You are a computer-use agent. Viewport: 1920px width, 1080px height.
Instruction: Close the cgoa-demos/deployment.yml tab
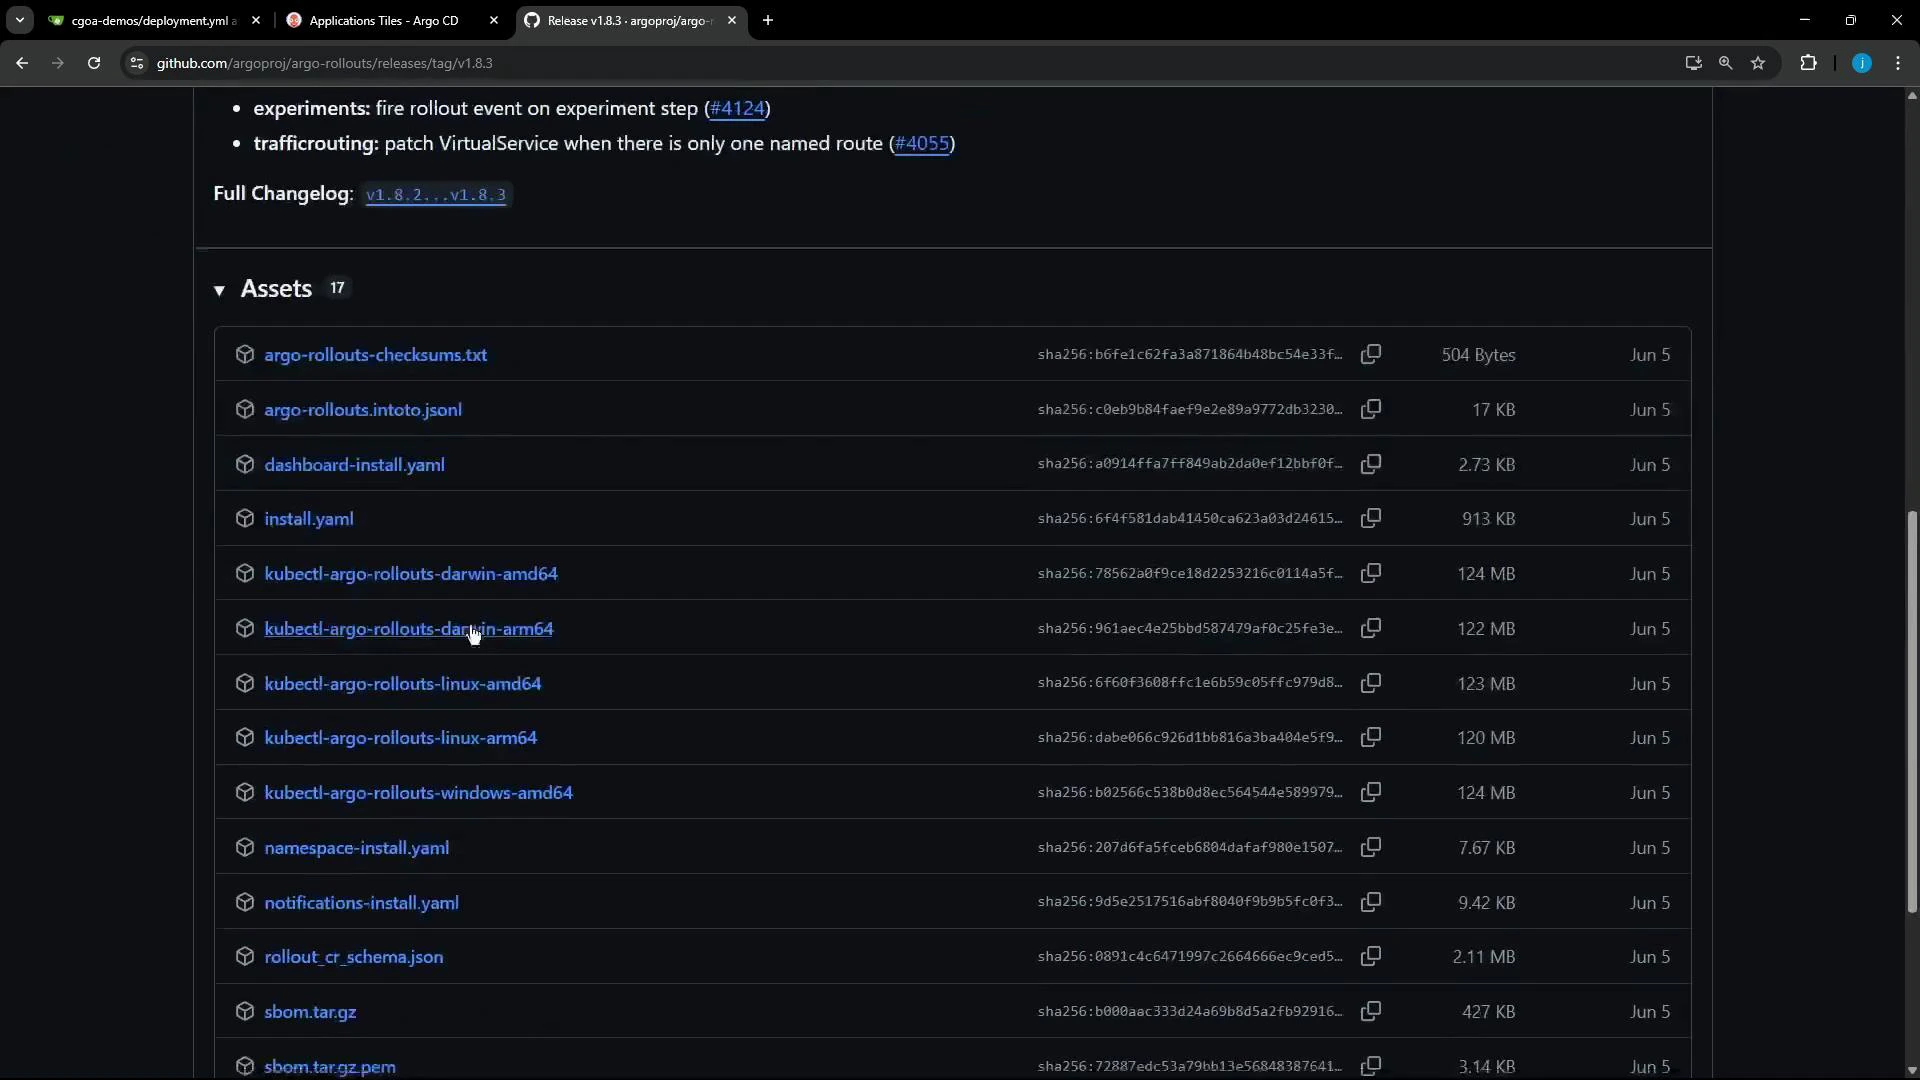(255, 20)
